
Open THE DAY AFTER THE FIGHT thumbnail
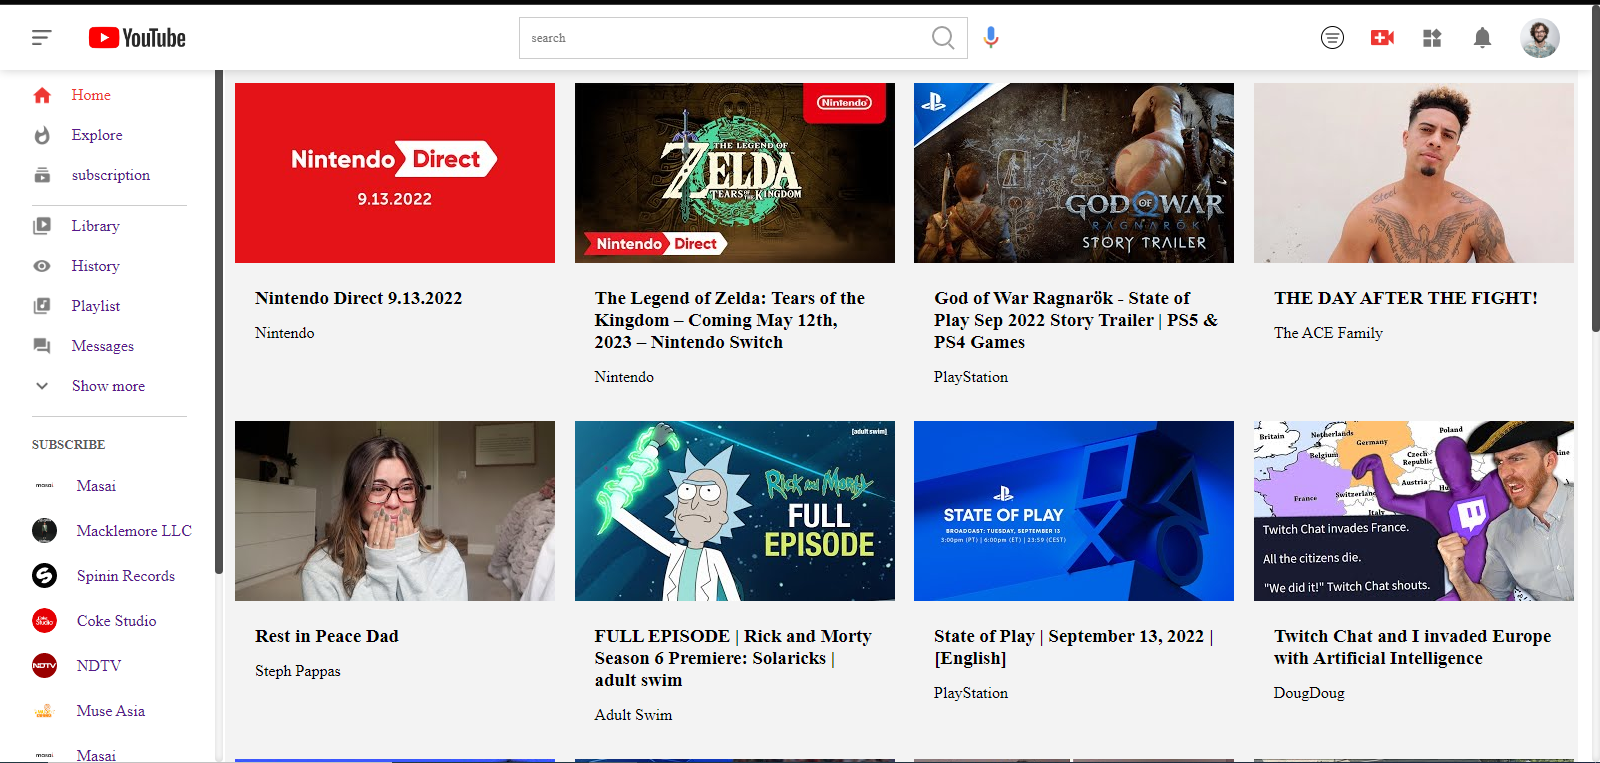(x=1414, y=173)
